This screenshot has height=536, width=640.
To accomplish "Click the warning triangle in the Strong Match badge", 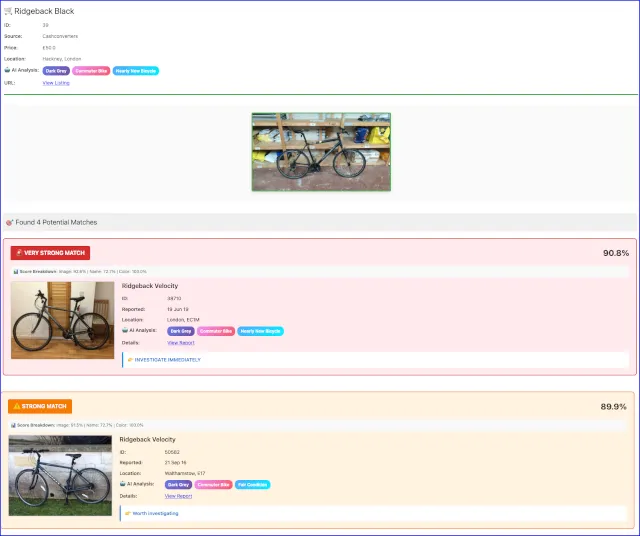I will (x=17, y=406).
